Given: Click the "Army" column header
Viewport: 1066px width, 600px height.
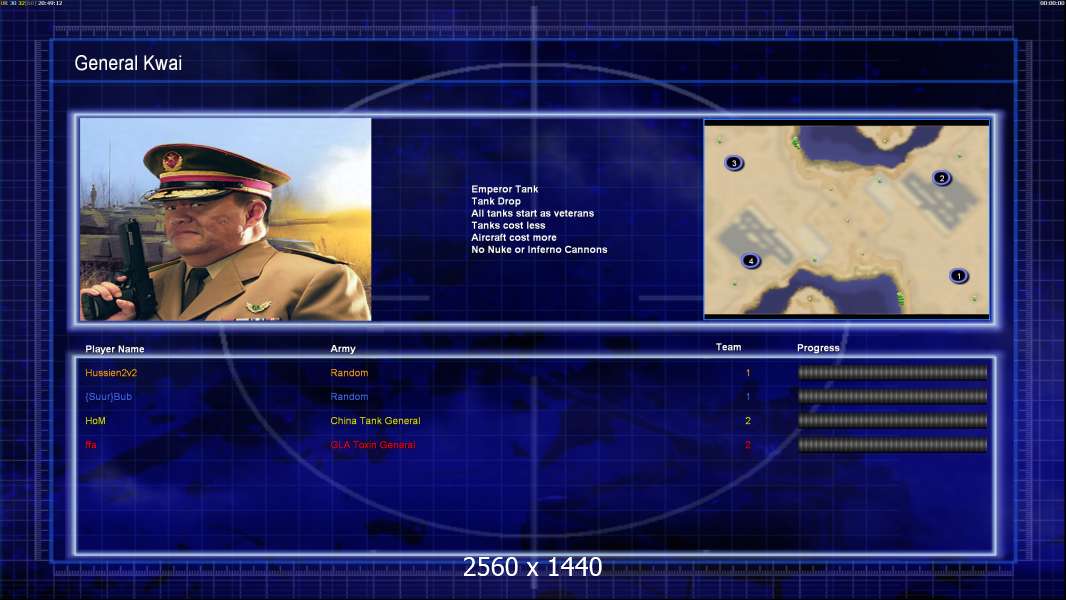Looking at the screenshot, I should [x=343, y=349].
